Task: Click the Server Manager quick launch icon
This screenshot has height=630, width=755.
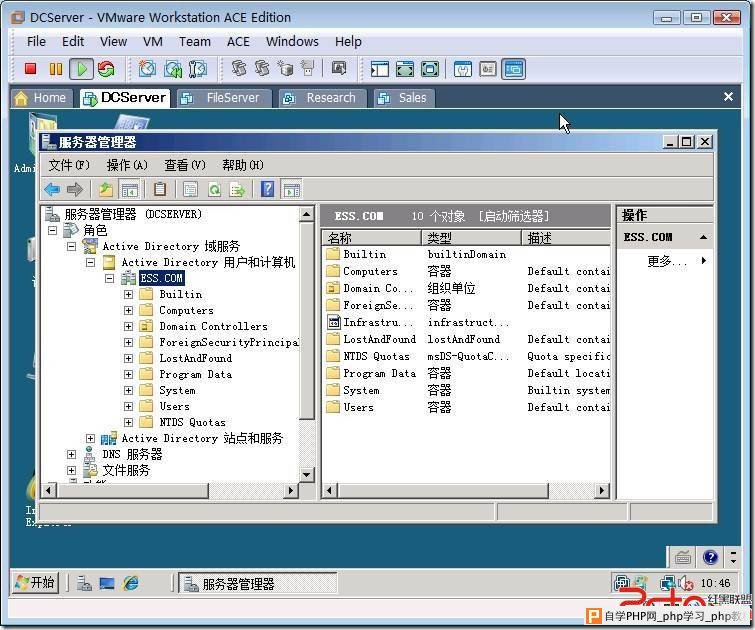Action: tap(84, 584)
